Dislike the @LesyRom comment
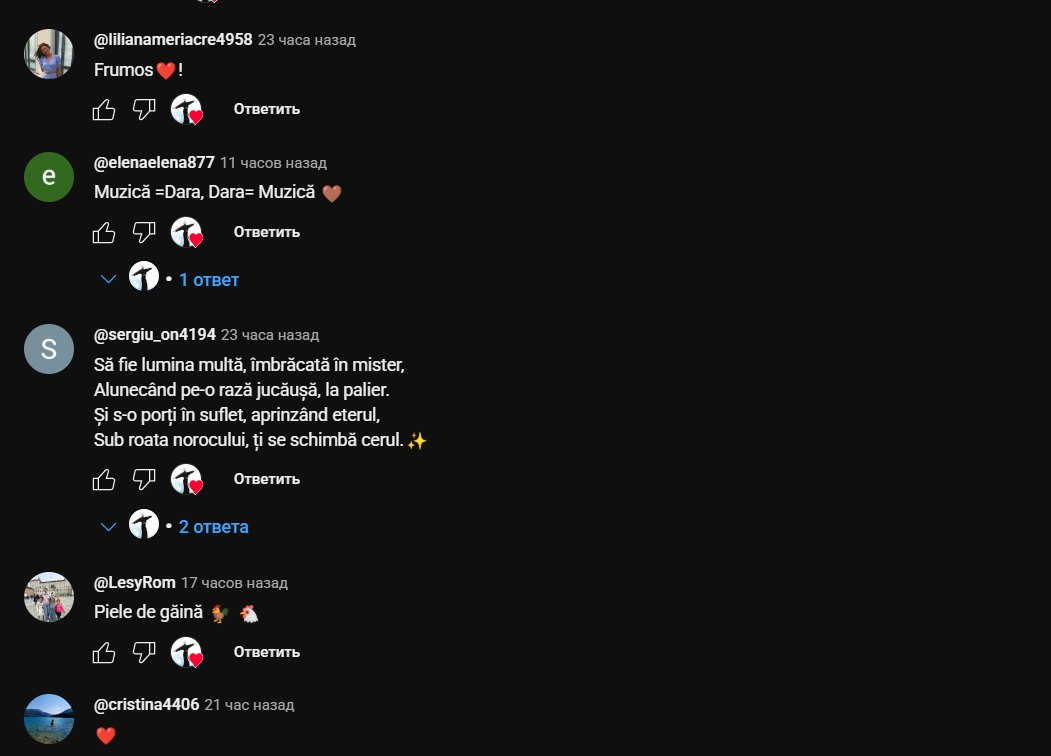The height and width of the screenshot is (756, 1051). (x=144, y=652)
